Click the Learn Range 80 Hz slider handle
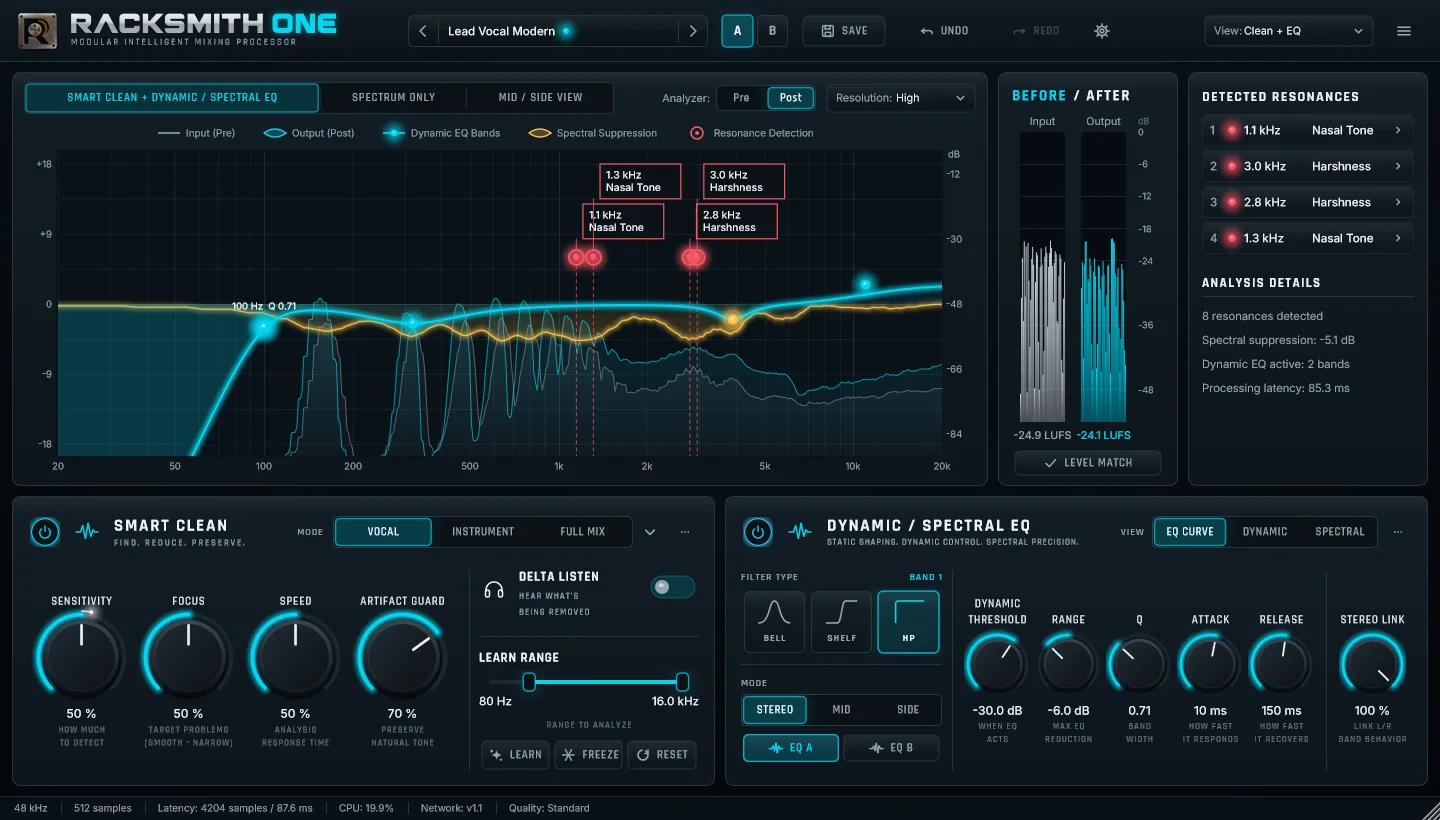Screen dimensions: 1440x820 pyautogui.click(x=529, y=682)
